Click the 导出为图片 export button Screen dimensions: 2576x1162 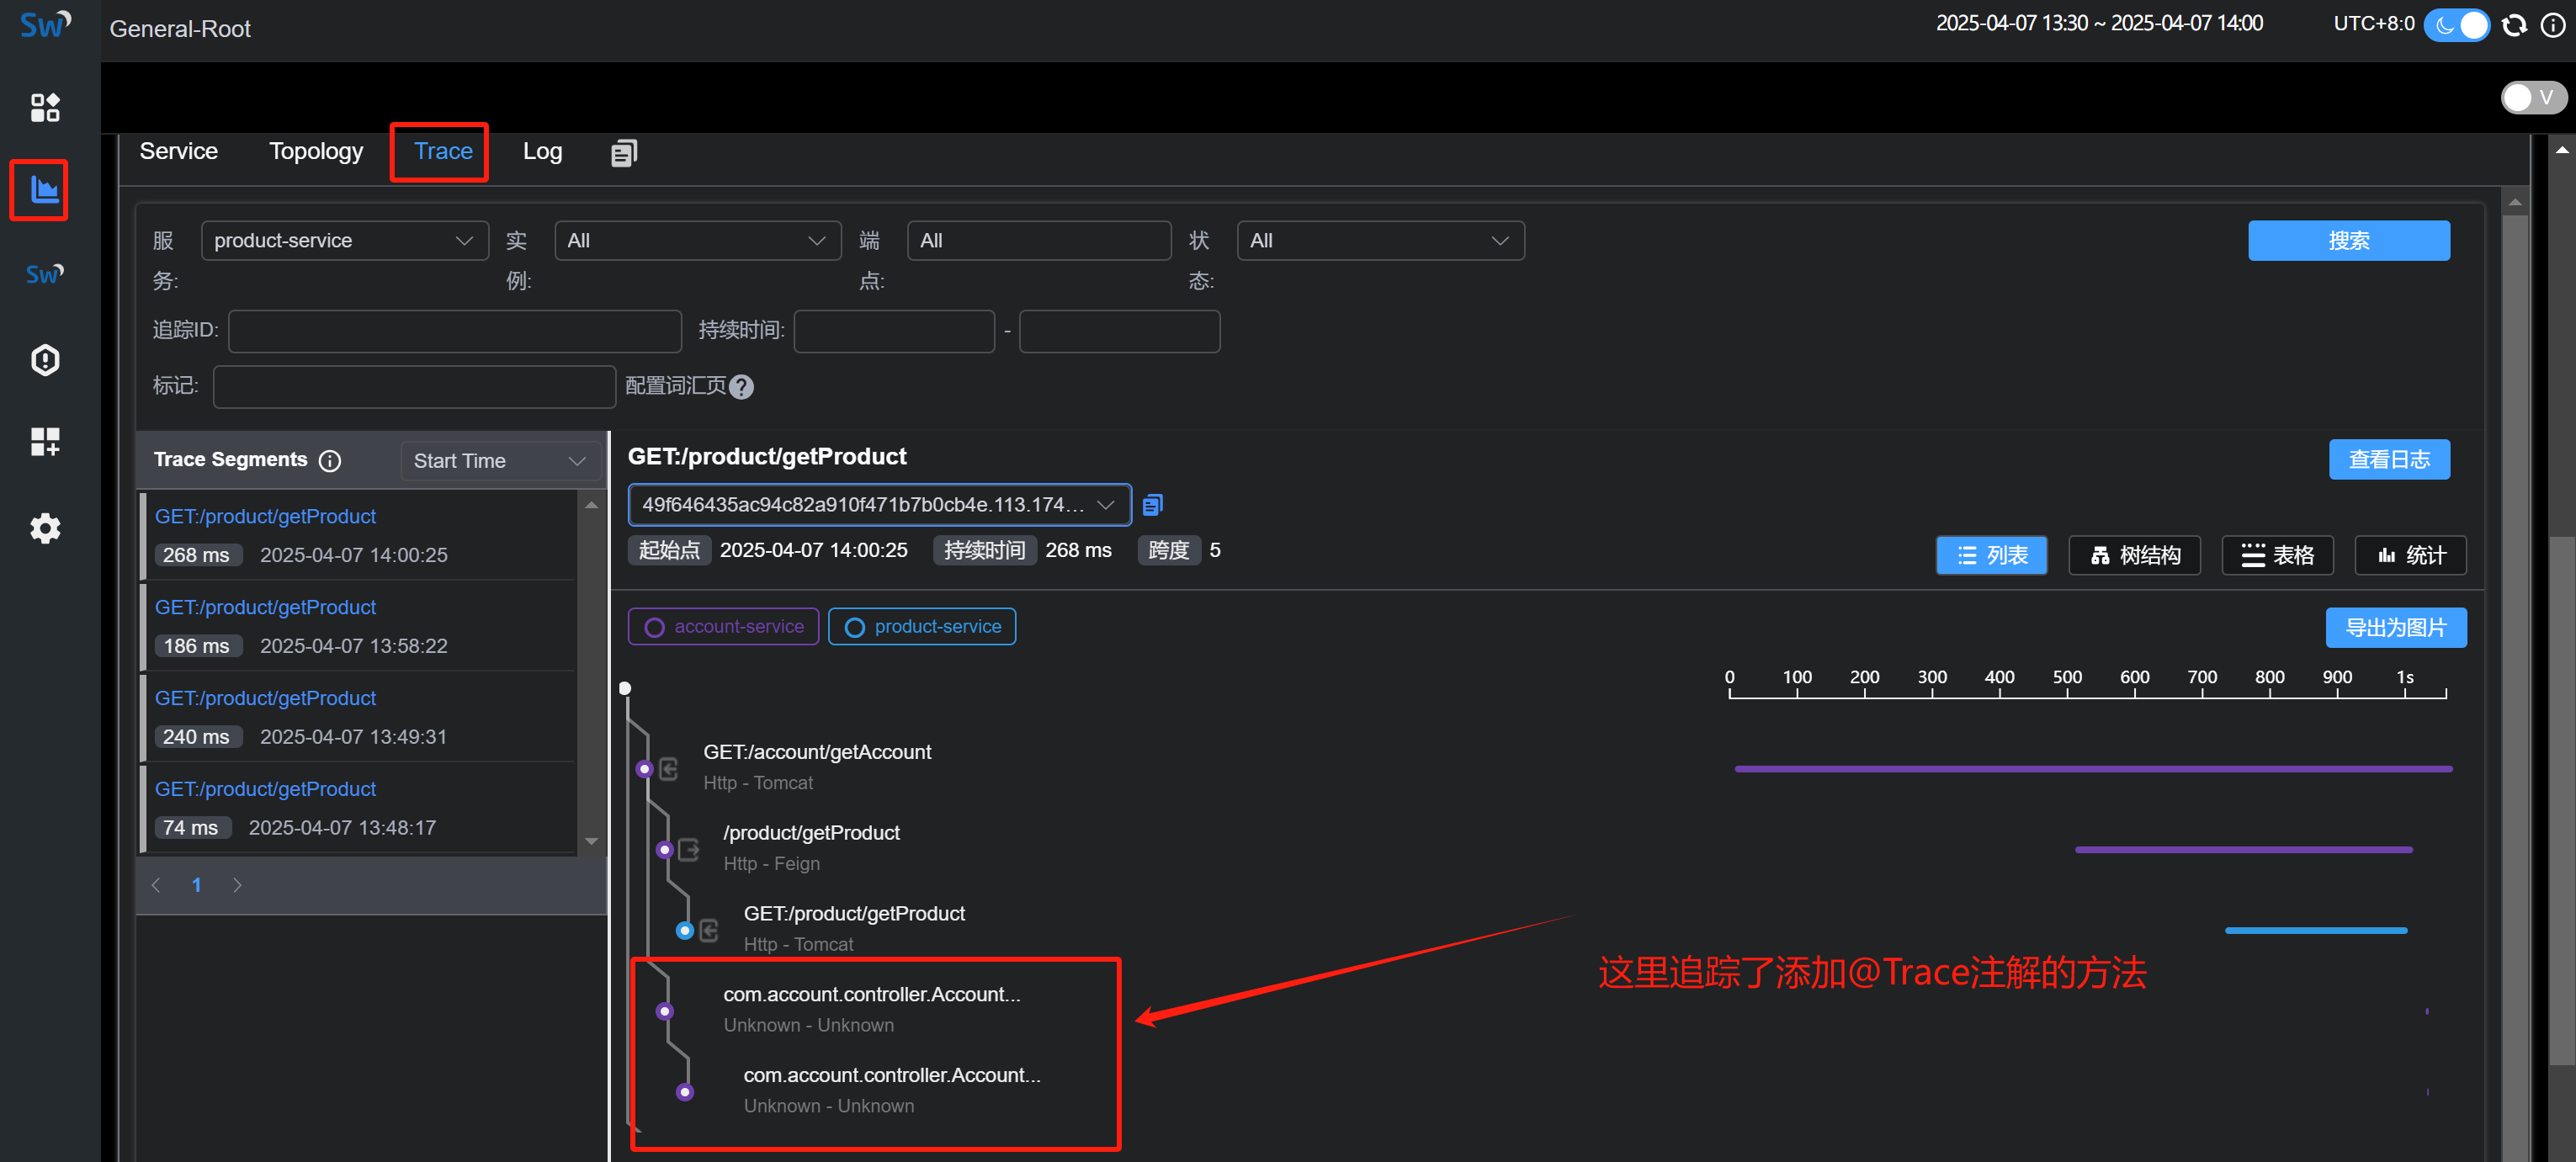(2395, 628)
